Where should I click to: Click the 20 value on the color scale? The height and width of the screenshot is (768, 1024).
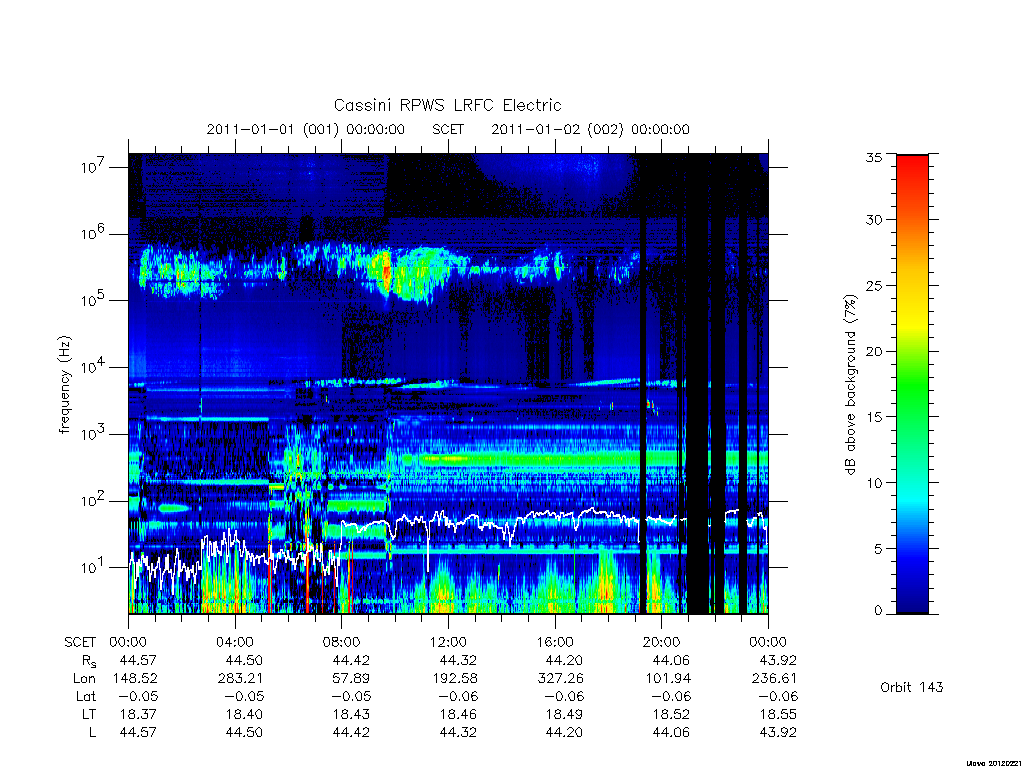click(873, 351)
